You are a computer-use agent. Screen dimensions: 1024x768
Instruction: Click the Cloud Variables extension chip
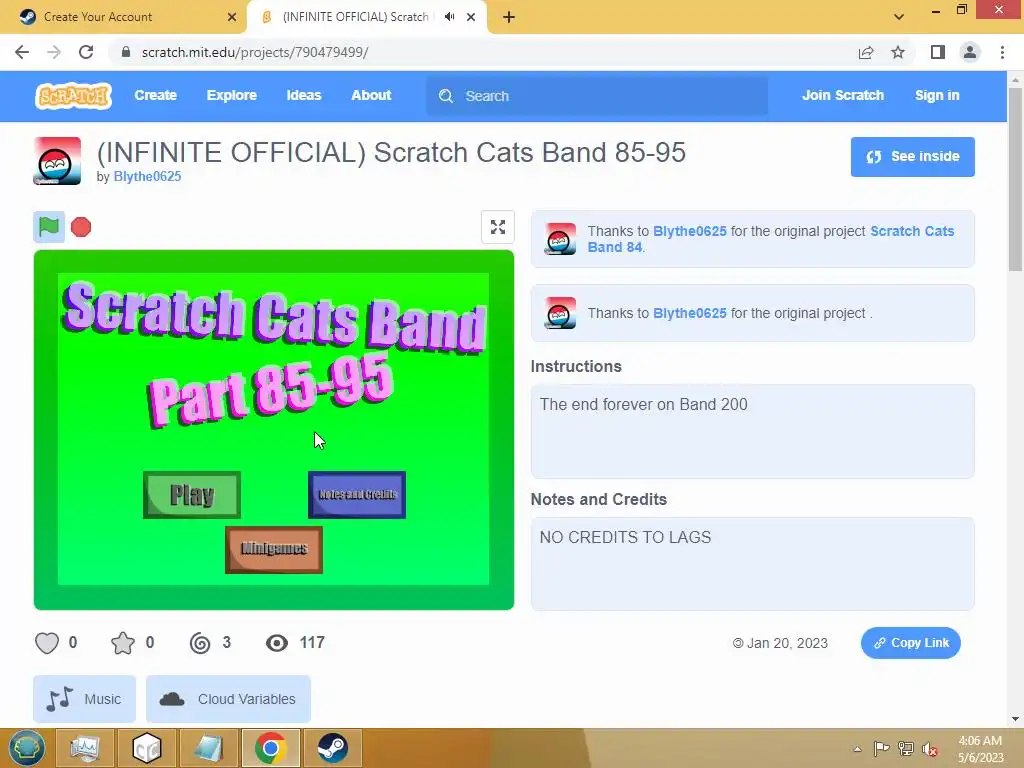click(x=228, y=699)
